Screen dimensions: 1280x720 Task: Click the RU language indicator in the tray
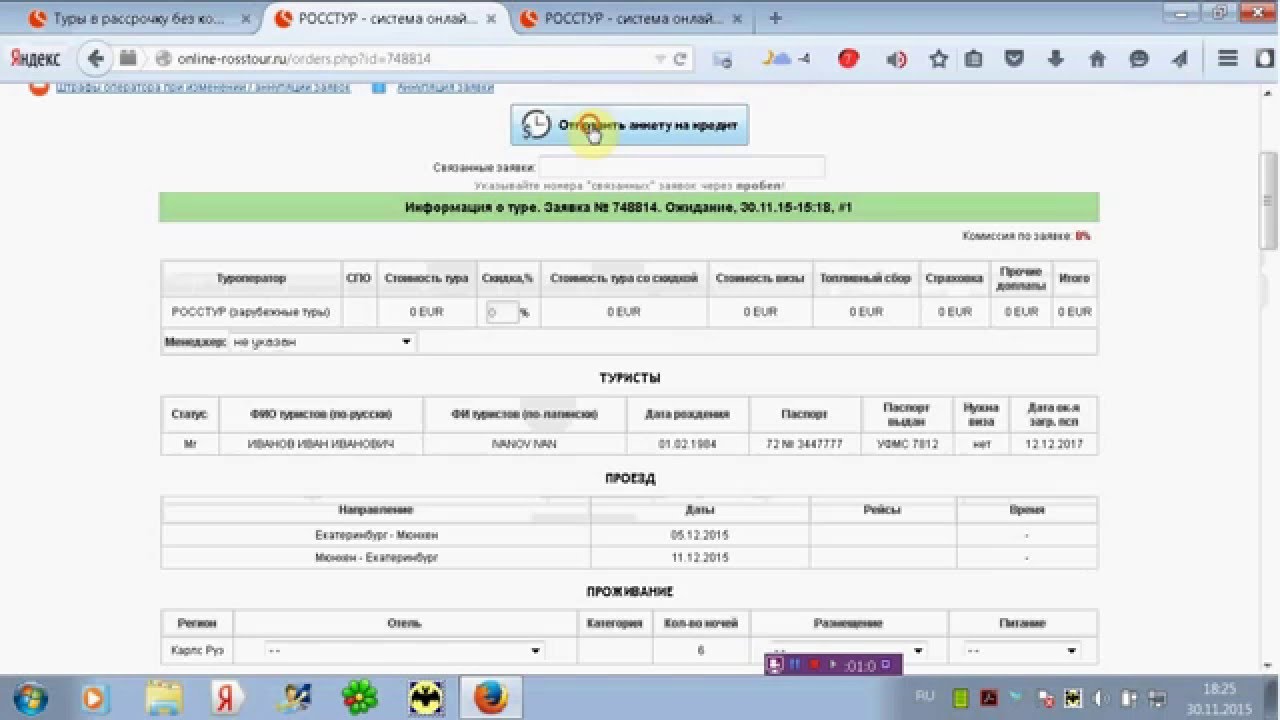[x=925, y=696]
